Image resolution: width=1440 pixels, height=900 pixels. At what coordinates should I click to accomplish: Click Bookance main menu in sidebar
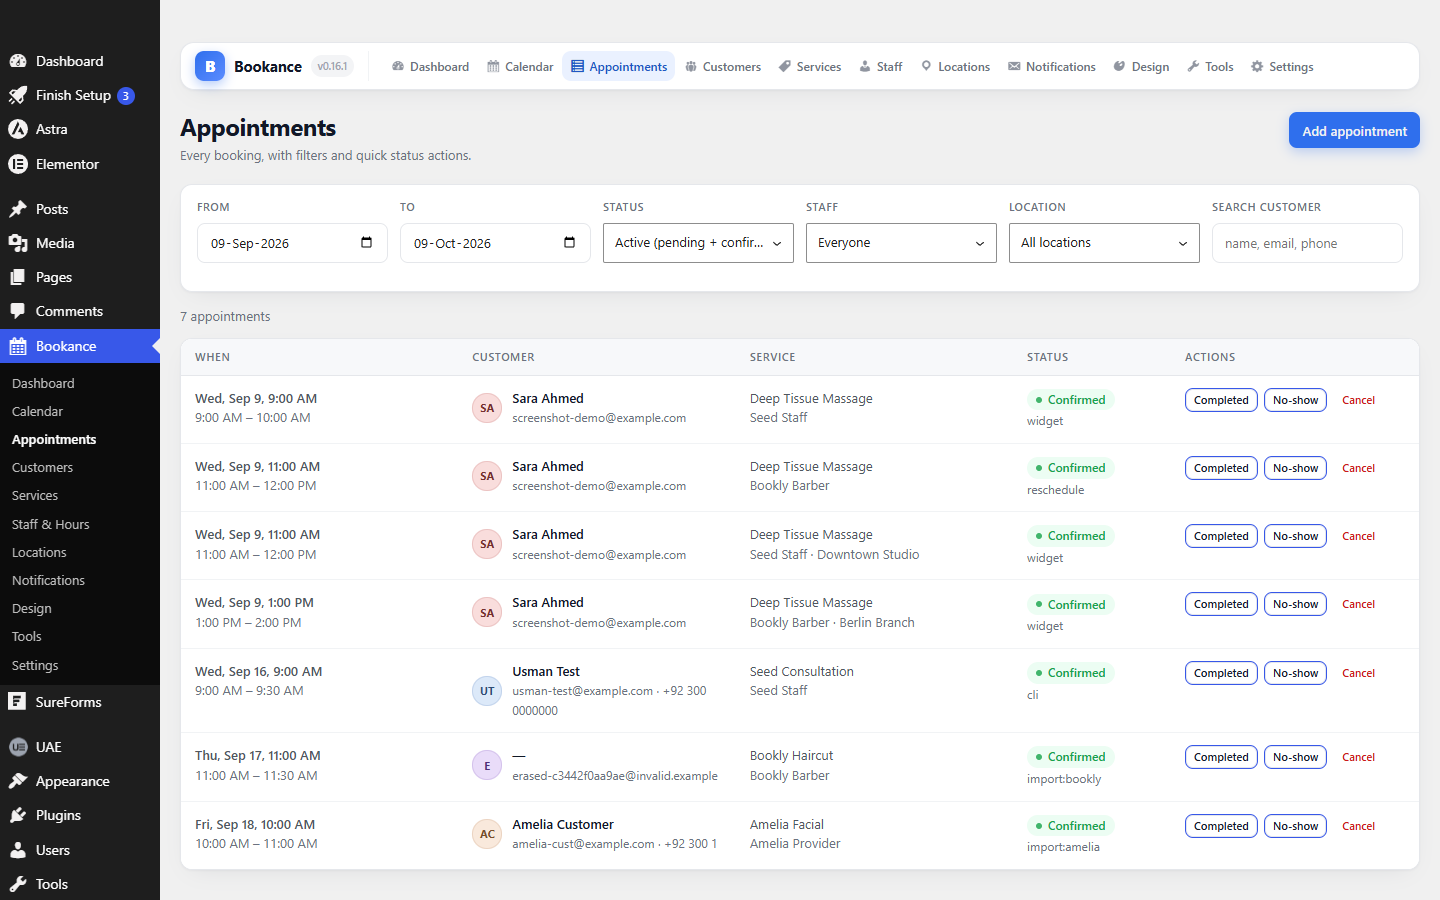(x=80, y=346)
